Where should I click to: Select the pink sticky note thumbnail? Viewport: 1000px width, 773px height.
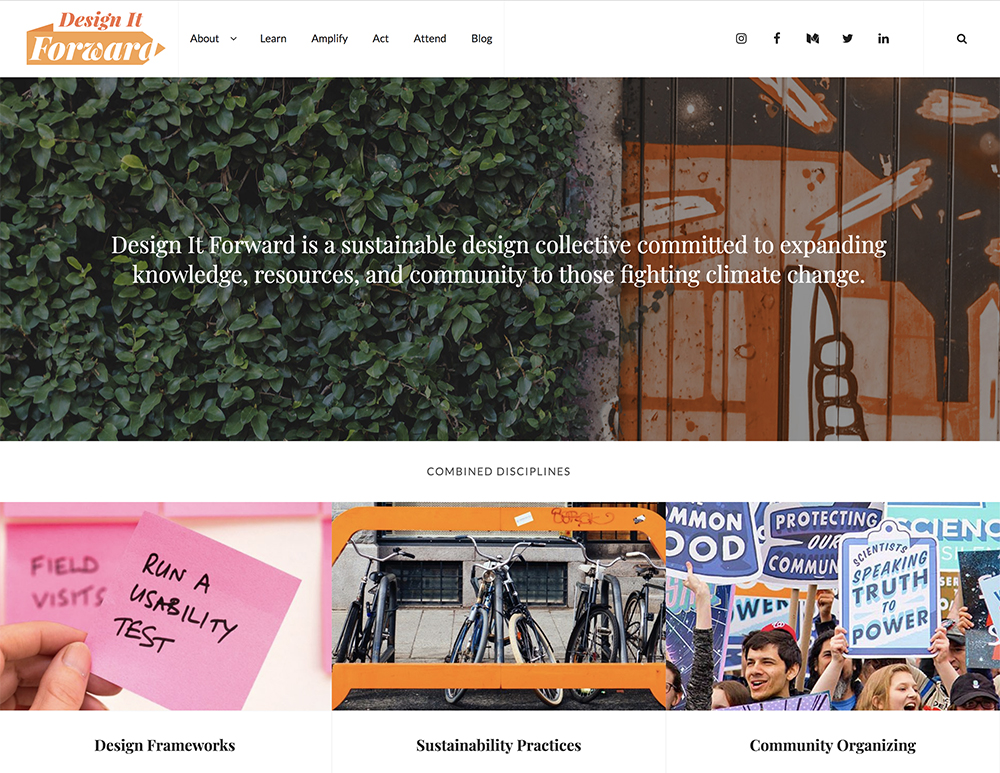[x=165, y=606]
